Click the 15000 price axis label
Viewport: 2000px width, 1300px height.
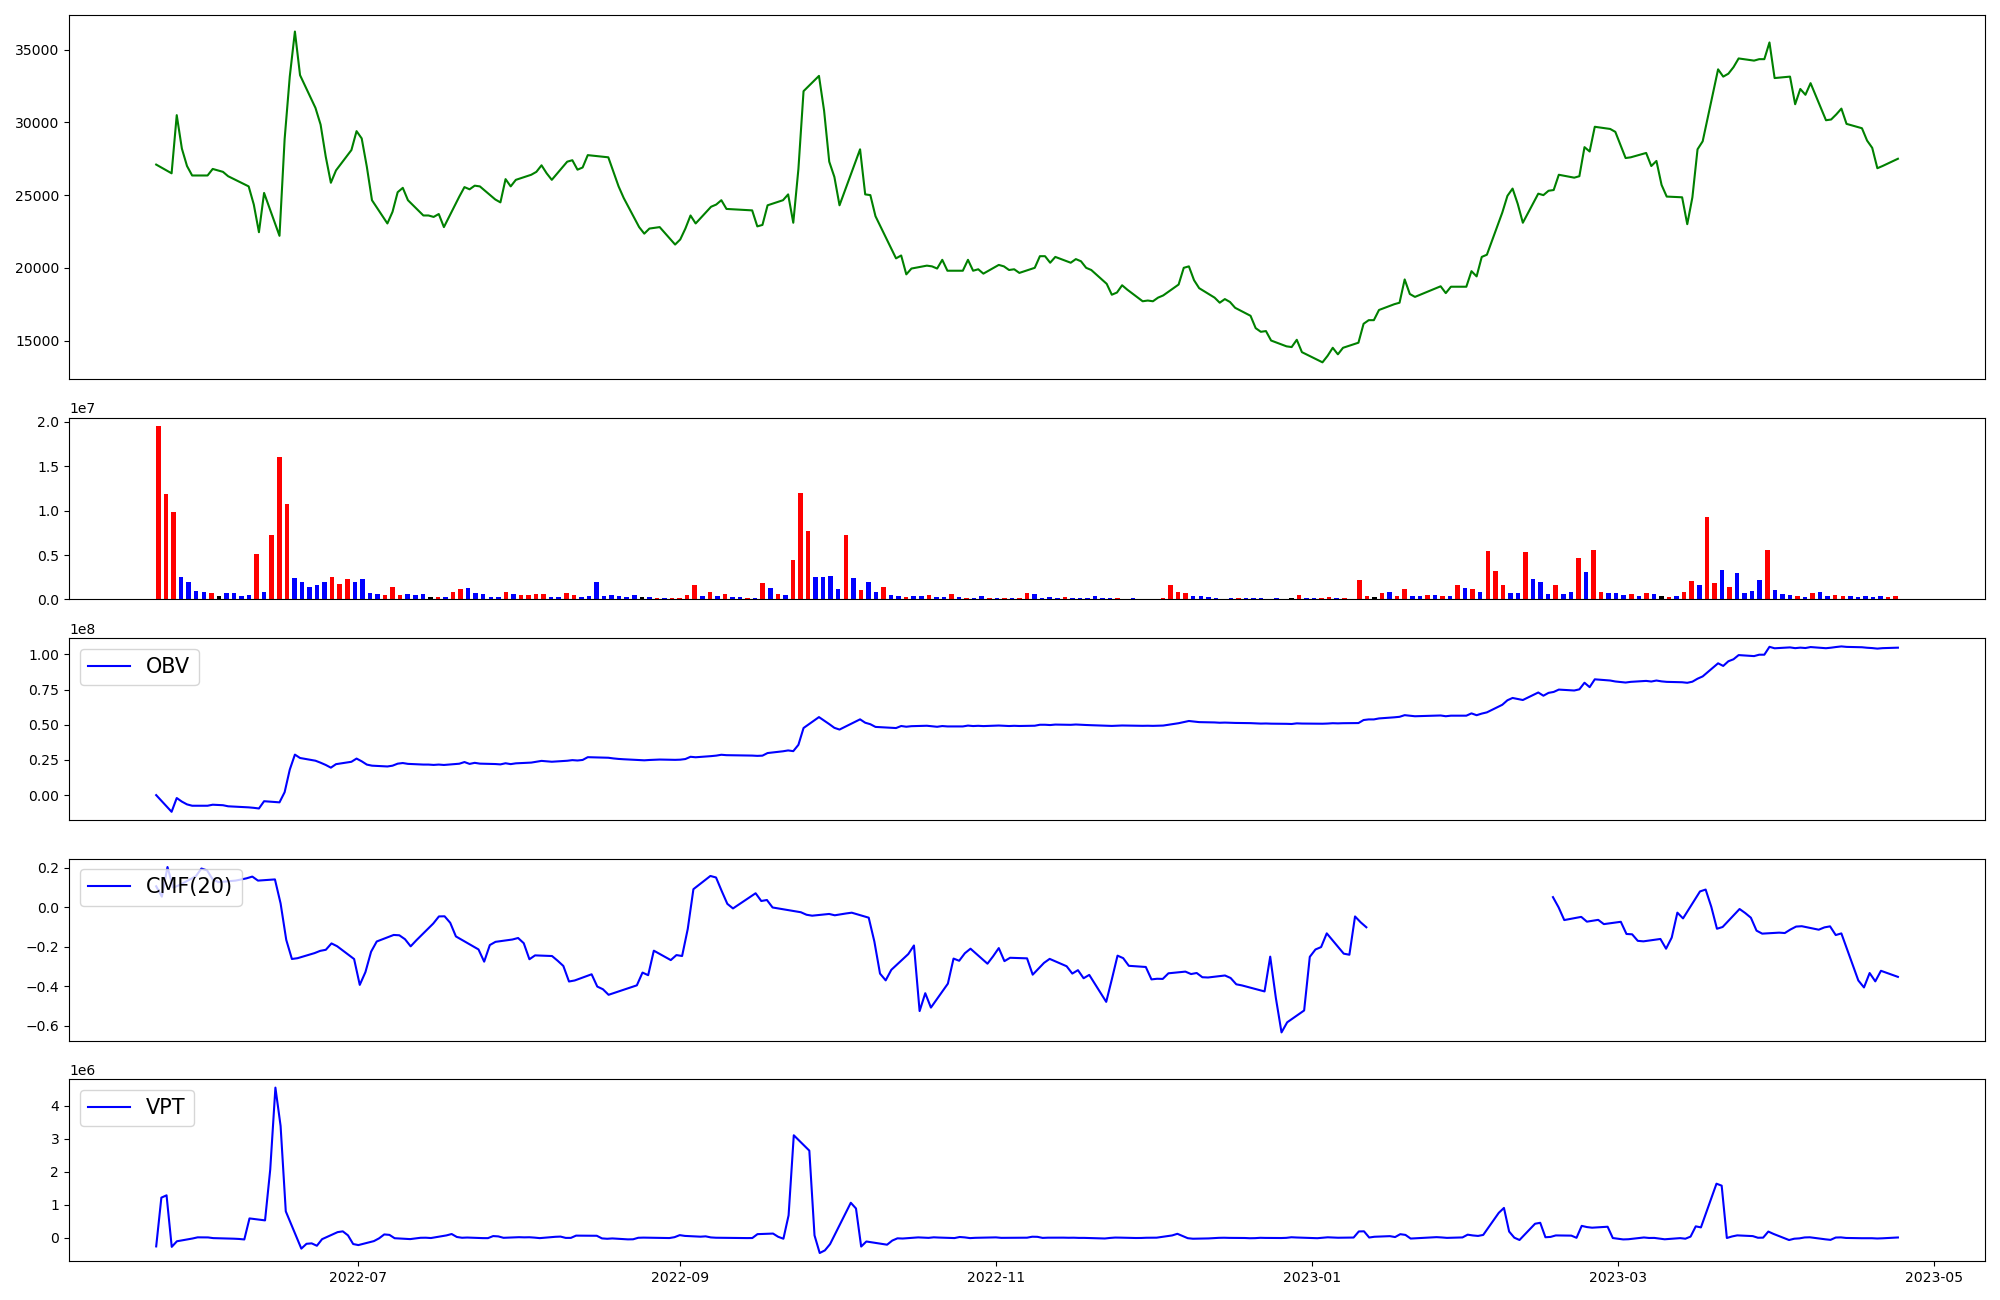tap(37, 342)
